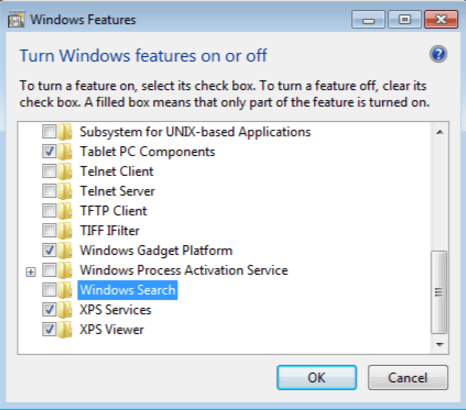
Task: Tick the Windows Process Activation Service checkbox
Action: click(x=49, y=270)
